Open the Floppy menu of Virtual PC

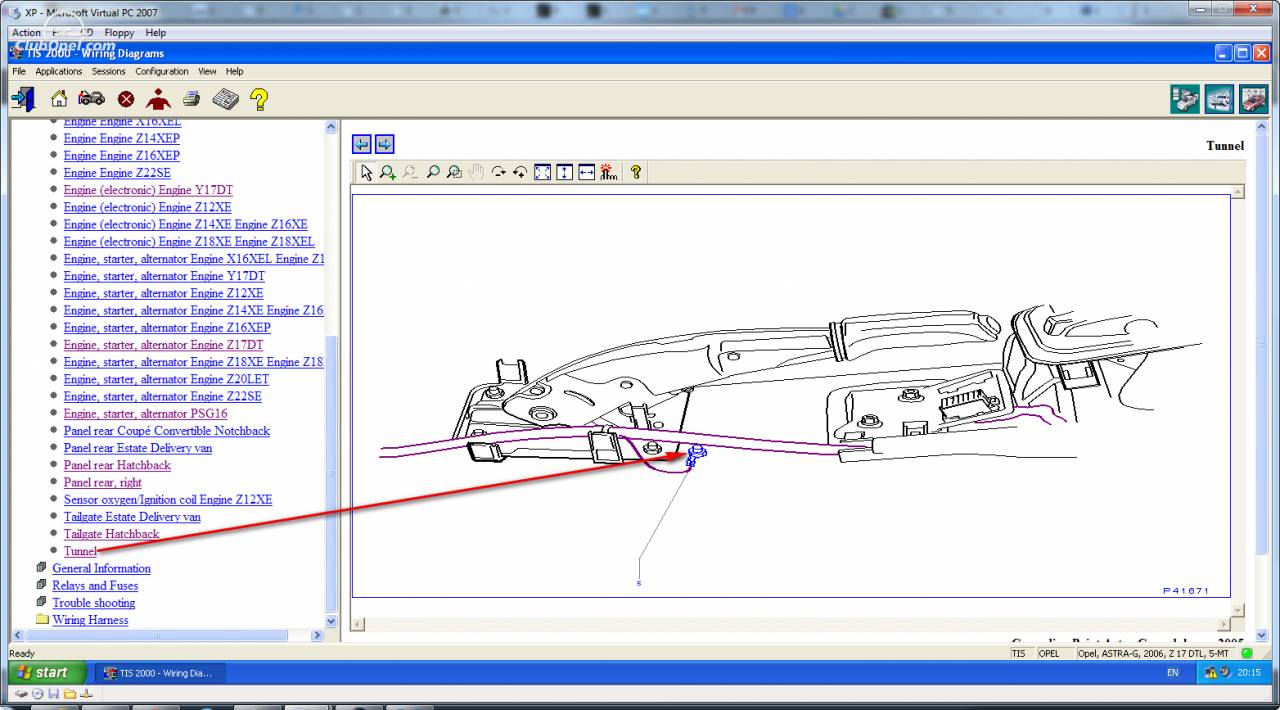(120, 32)
